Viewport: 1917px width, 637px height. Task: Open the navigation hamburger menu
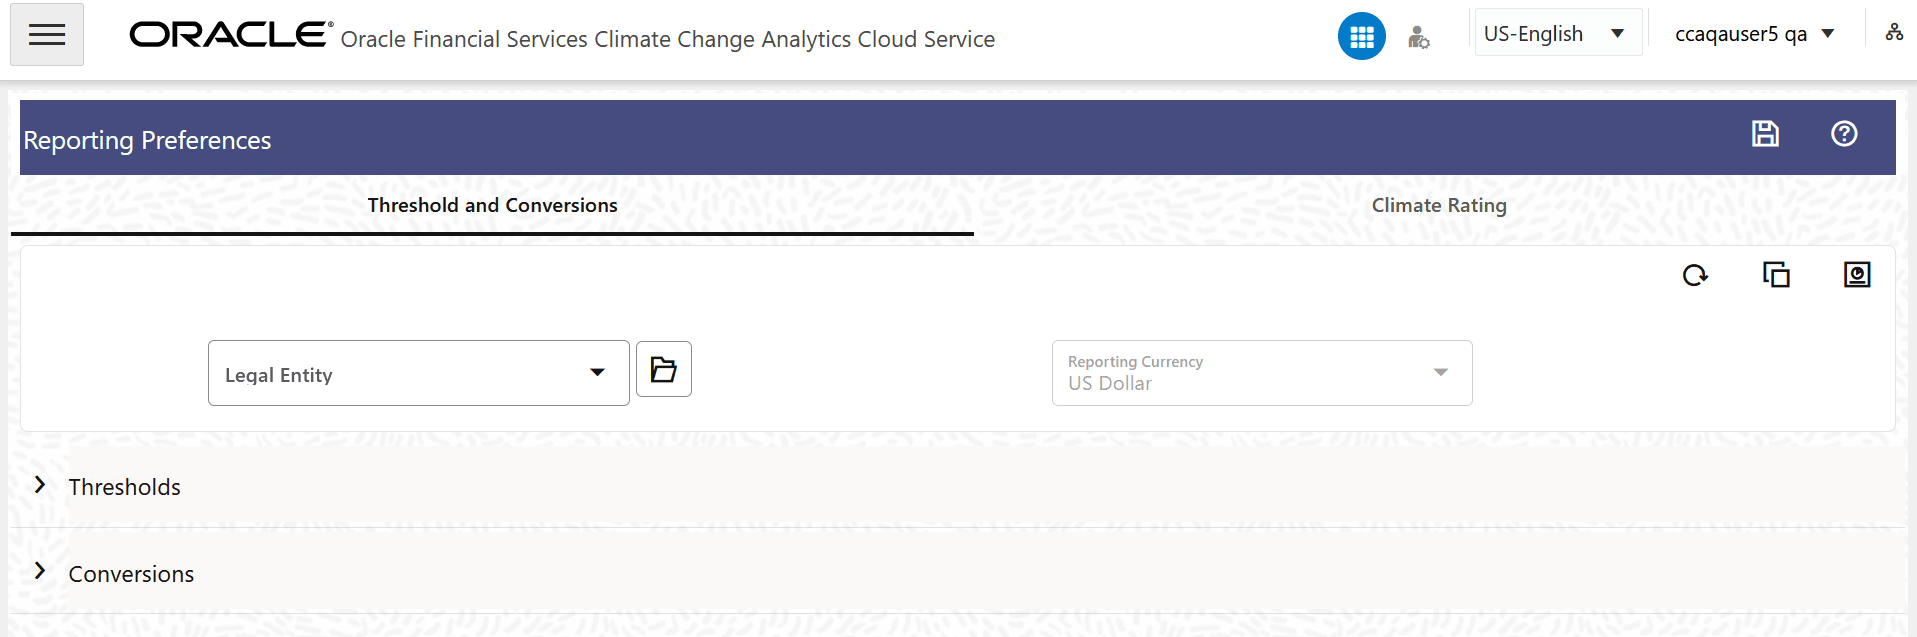(x=46, y=33)
